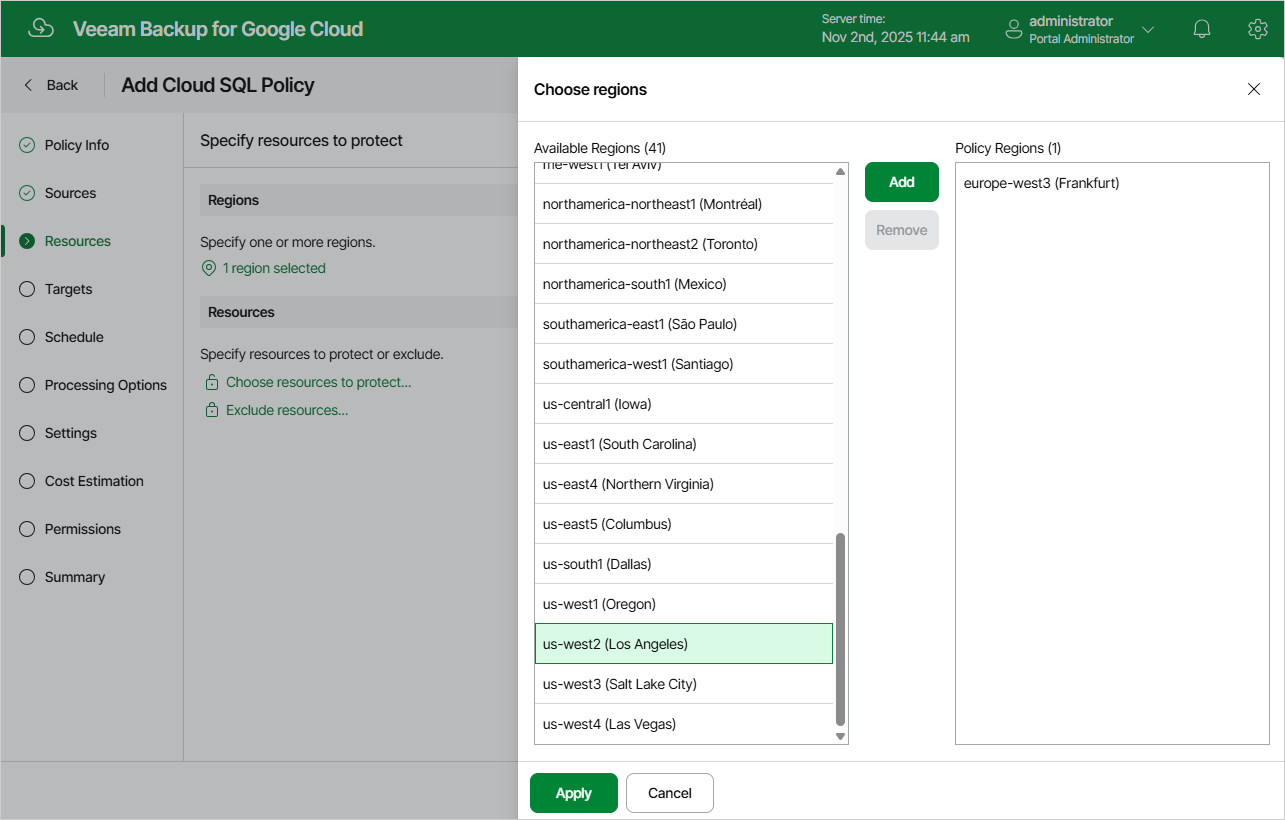Click the Summary step circle icon
Screen dimensions: 1285x820
click(x=27, y=577)
